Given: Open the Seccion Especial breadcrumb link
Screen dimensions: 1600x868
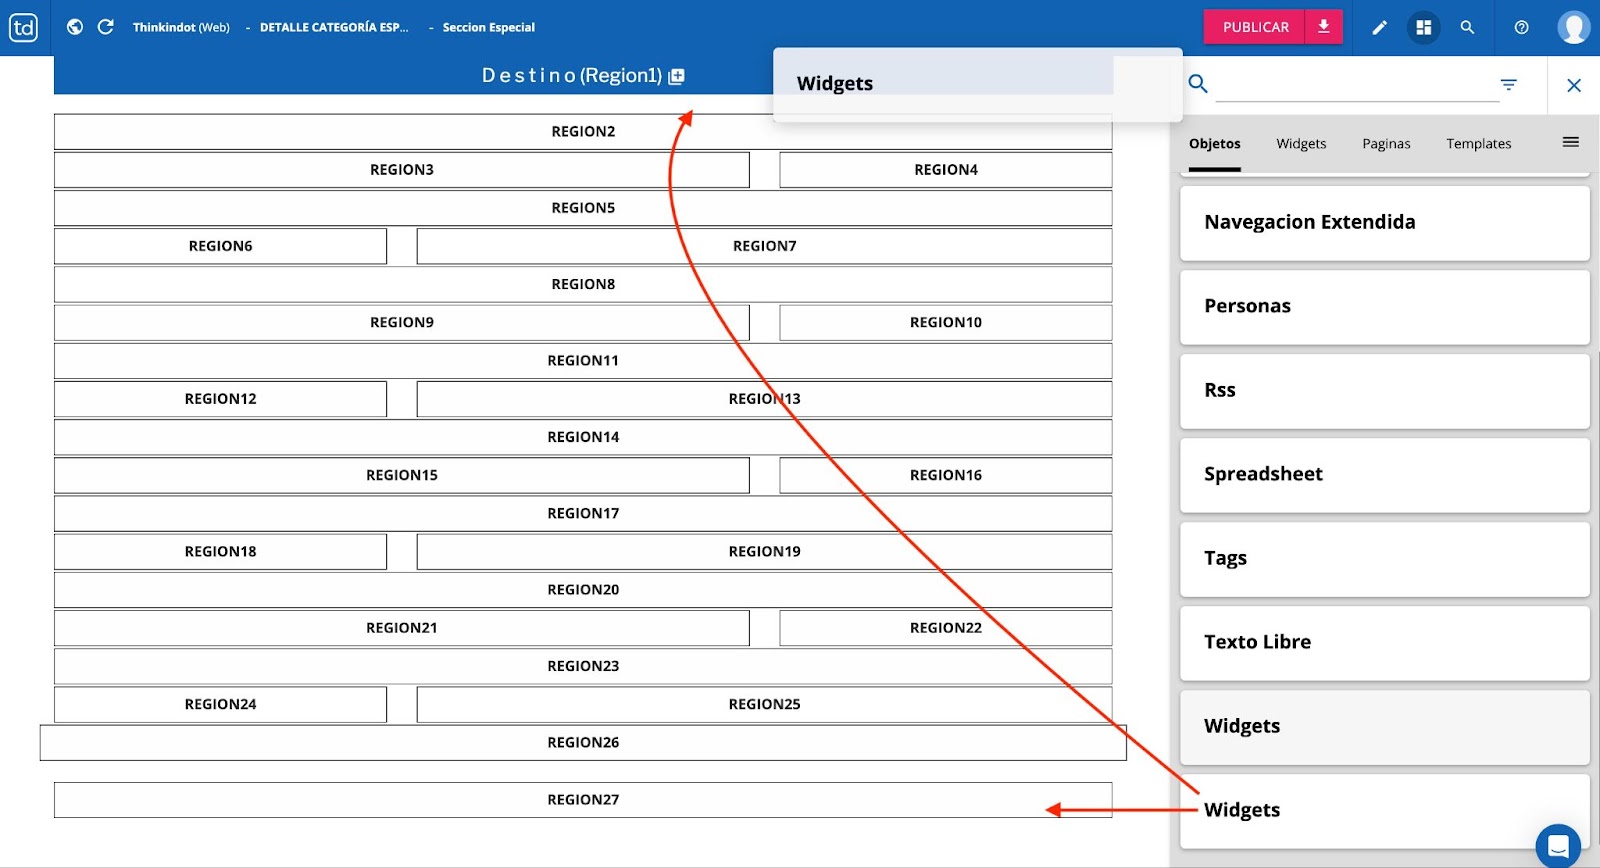Looking at the screenshot, I should coord(488,28).
